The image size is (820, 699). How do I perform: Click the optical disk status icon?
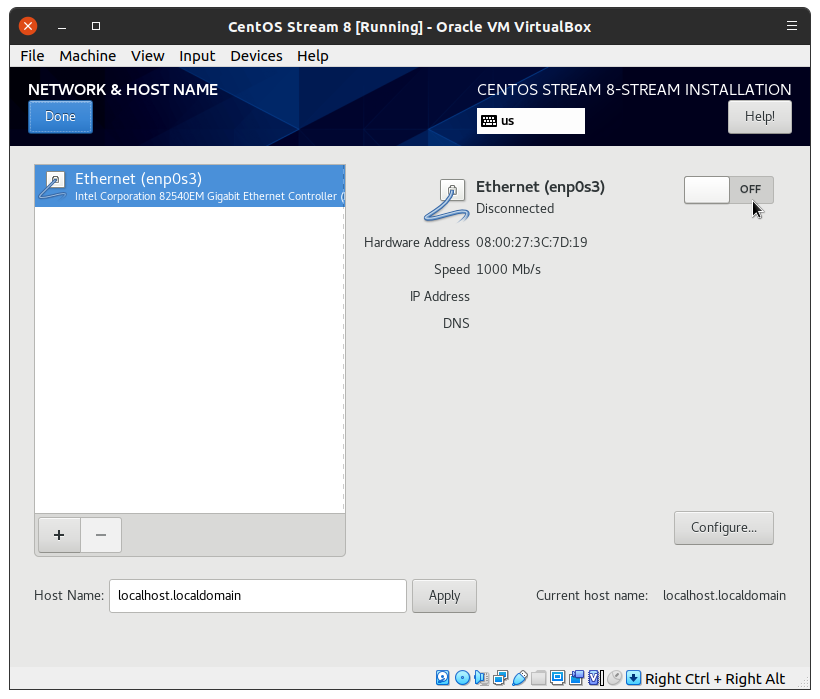pyautogui.click(x=462, y=678)
